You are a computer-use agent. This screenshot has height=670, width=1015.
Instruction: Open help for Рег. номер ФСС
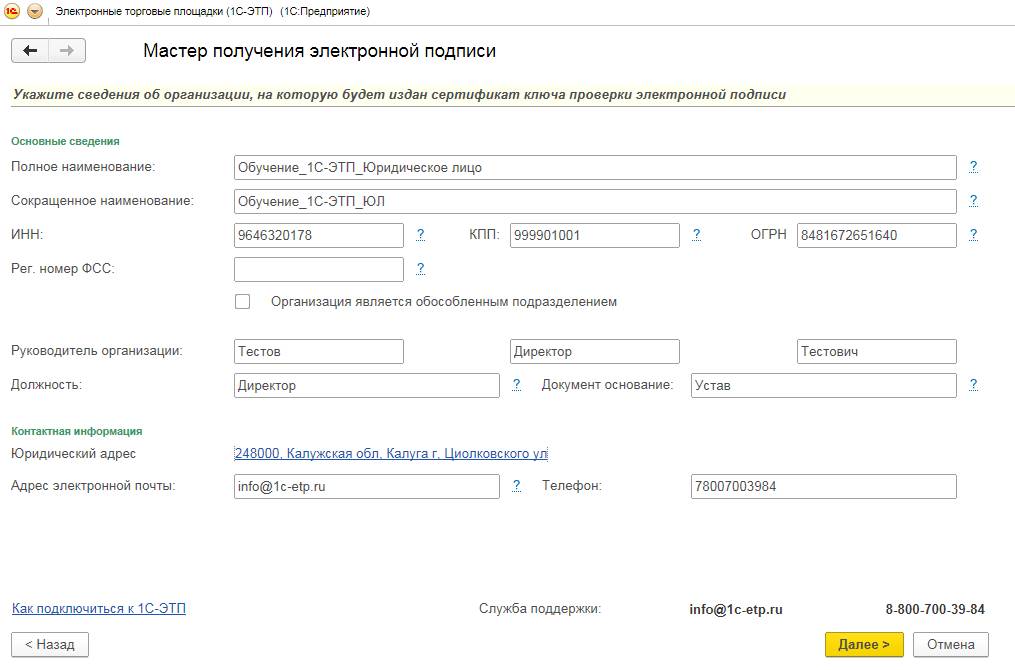[x=421, y=269]
